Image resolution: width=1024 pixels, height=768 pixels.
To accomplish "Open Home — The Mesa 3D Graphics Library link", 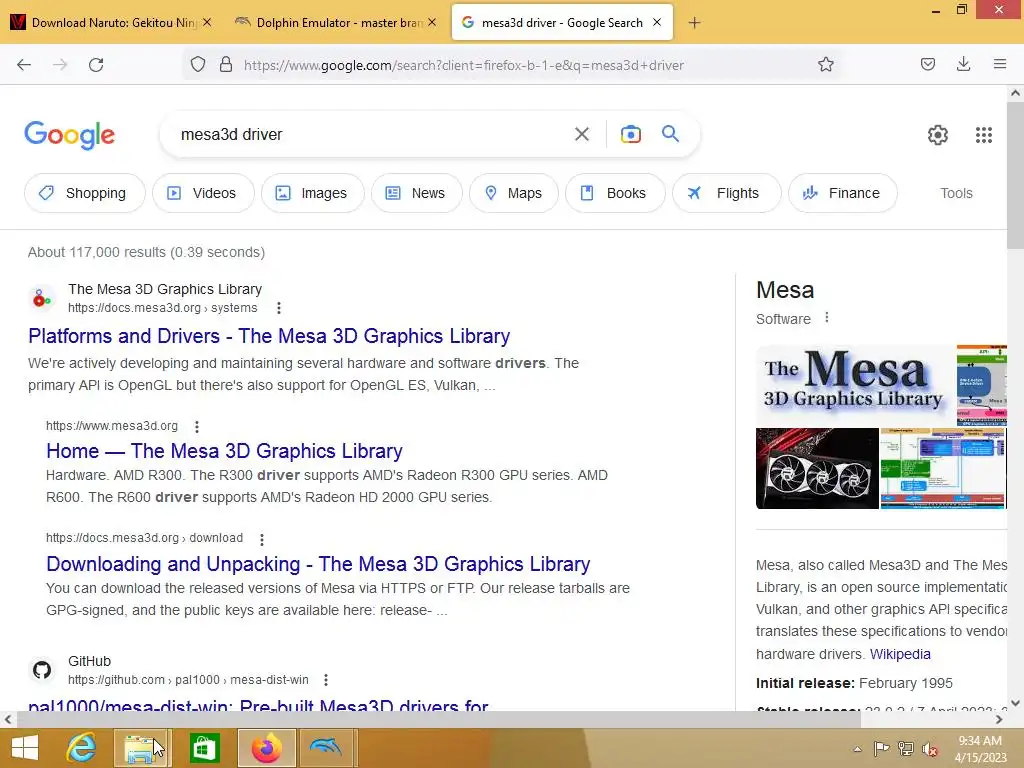I will (x=224, y=451).
